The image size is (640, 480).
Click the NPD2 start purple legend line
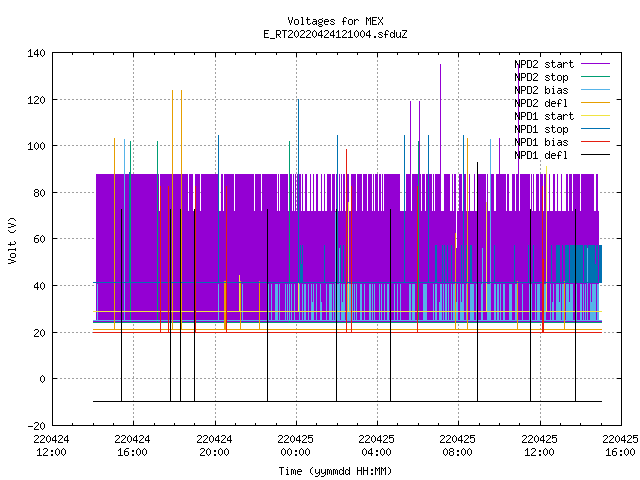coord(595,64)
